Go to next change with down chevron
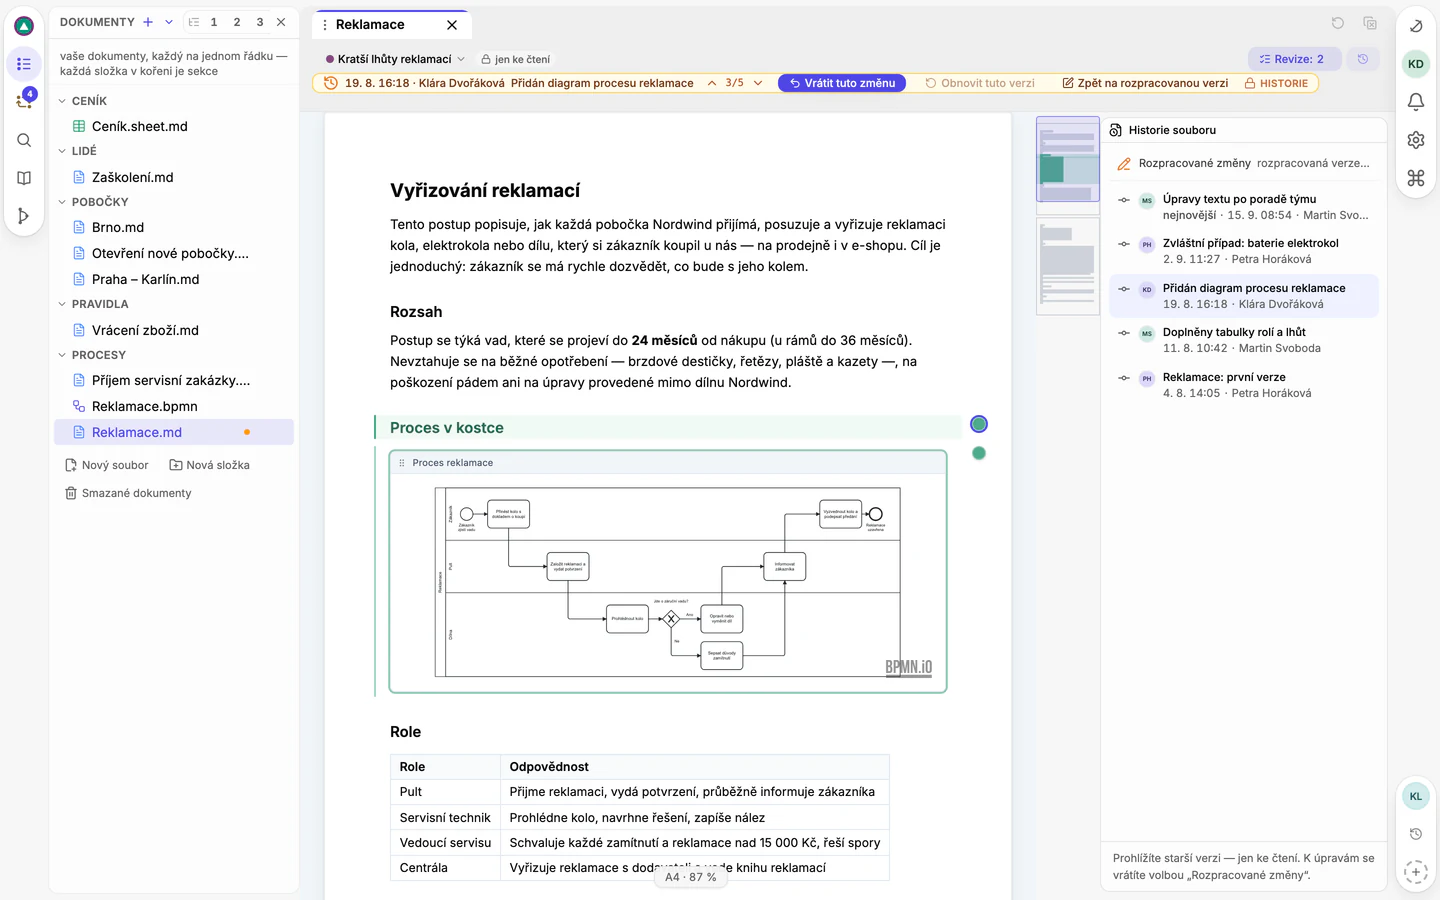The image size is (1440, 900). pyautogui.click(x=758, y=83)
